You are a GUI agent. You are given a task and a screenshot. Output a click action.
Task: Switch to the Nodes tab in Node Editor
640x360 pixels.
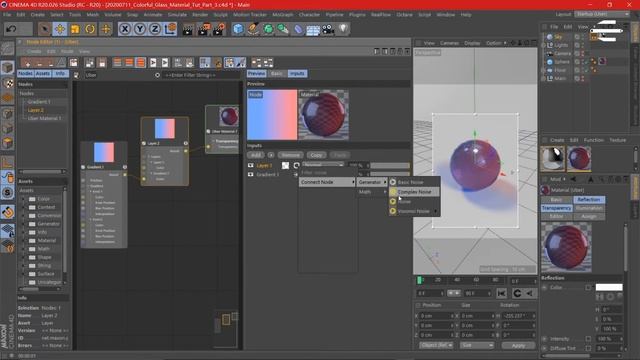click(x=25, y=73)
